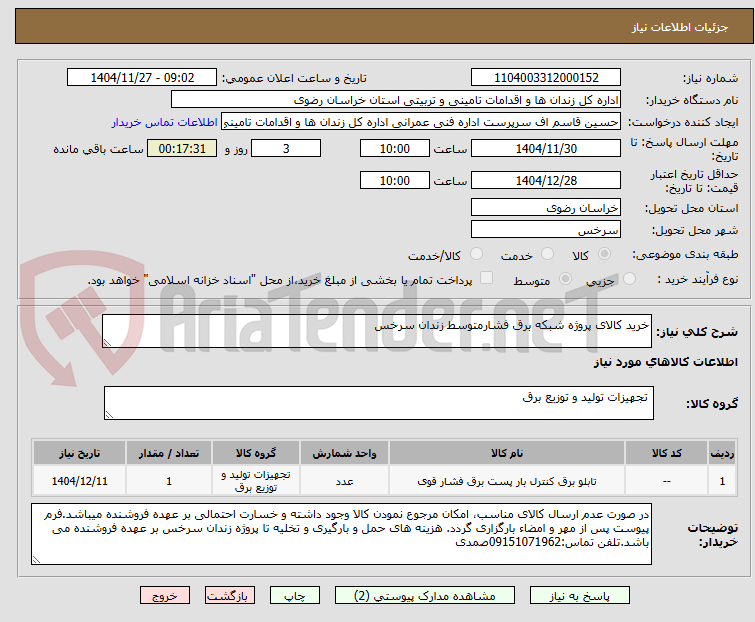The image size is (755, 622).
Task: Click the delivery city field سرخس
Action: point(546,230)
